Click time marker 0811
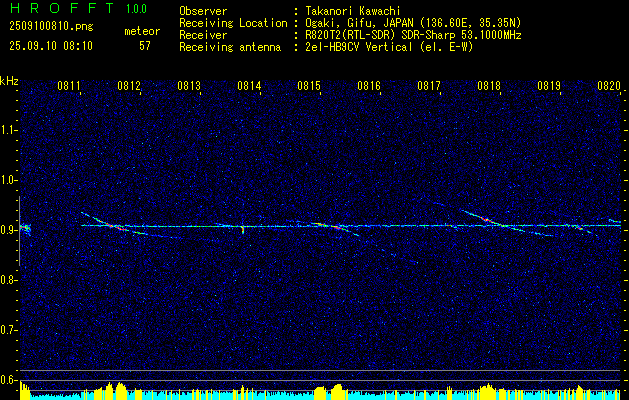This screenshot has height=400, width=629. point(69,85)
